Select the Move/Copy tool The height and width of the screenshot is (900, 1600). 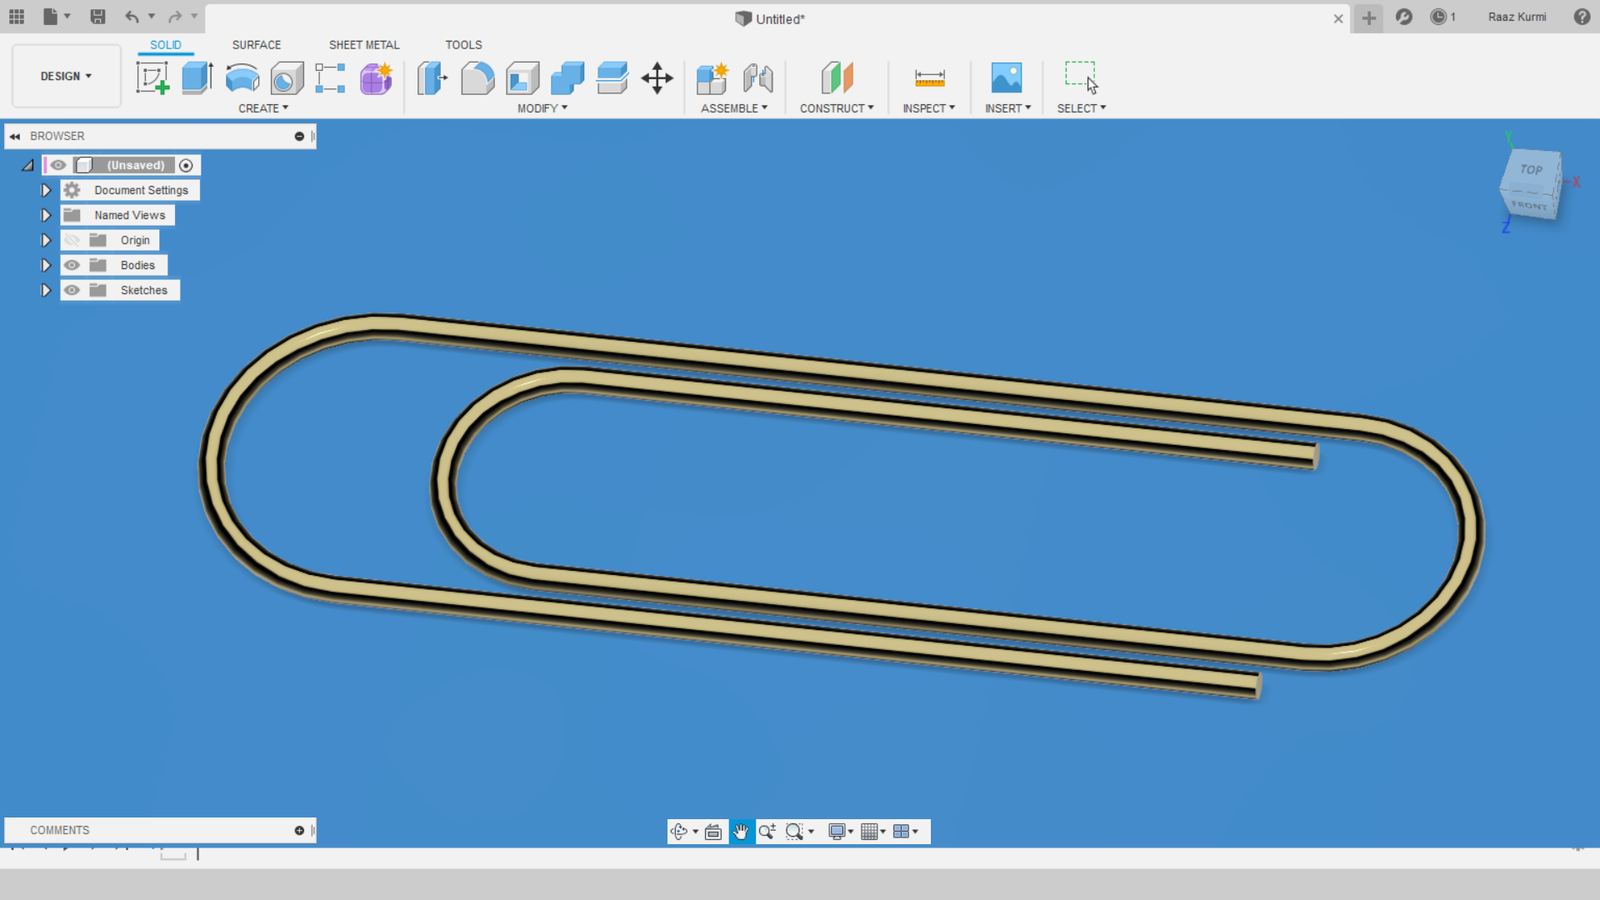point(657,78)
